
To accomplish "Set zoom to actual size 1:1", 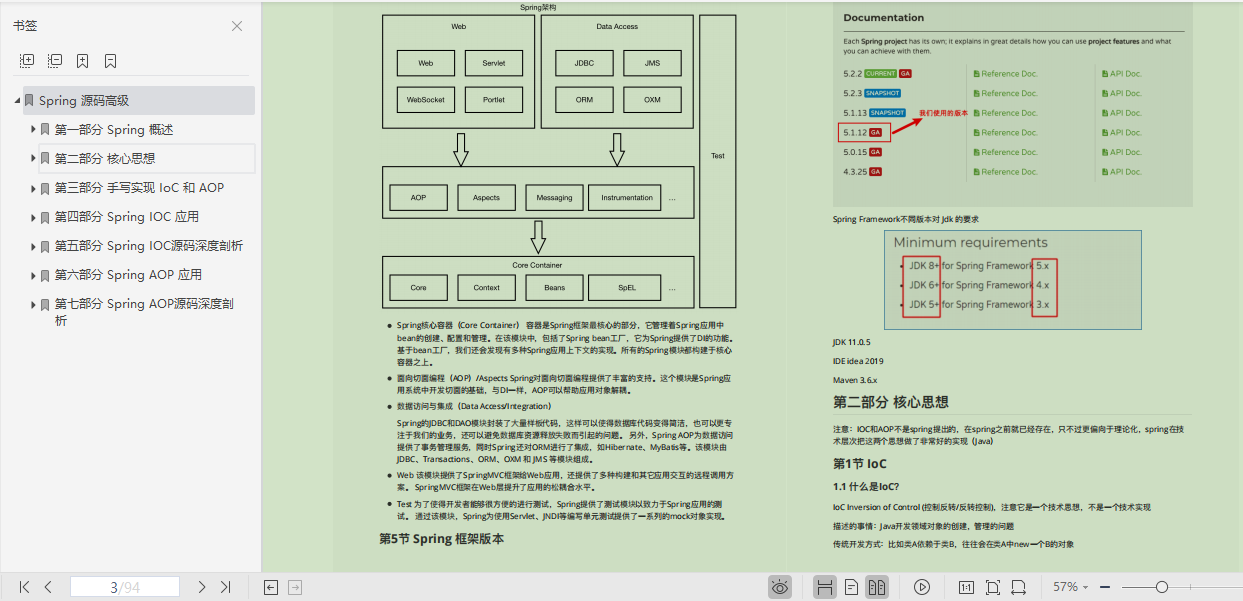I will [966, 587].
